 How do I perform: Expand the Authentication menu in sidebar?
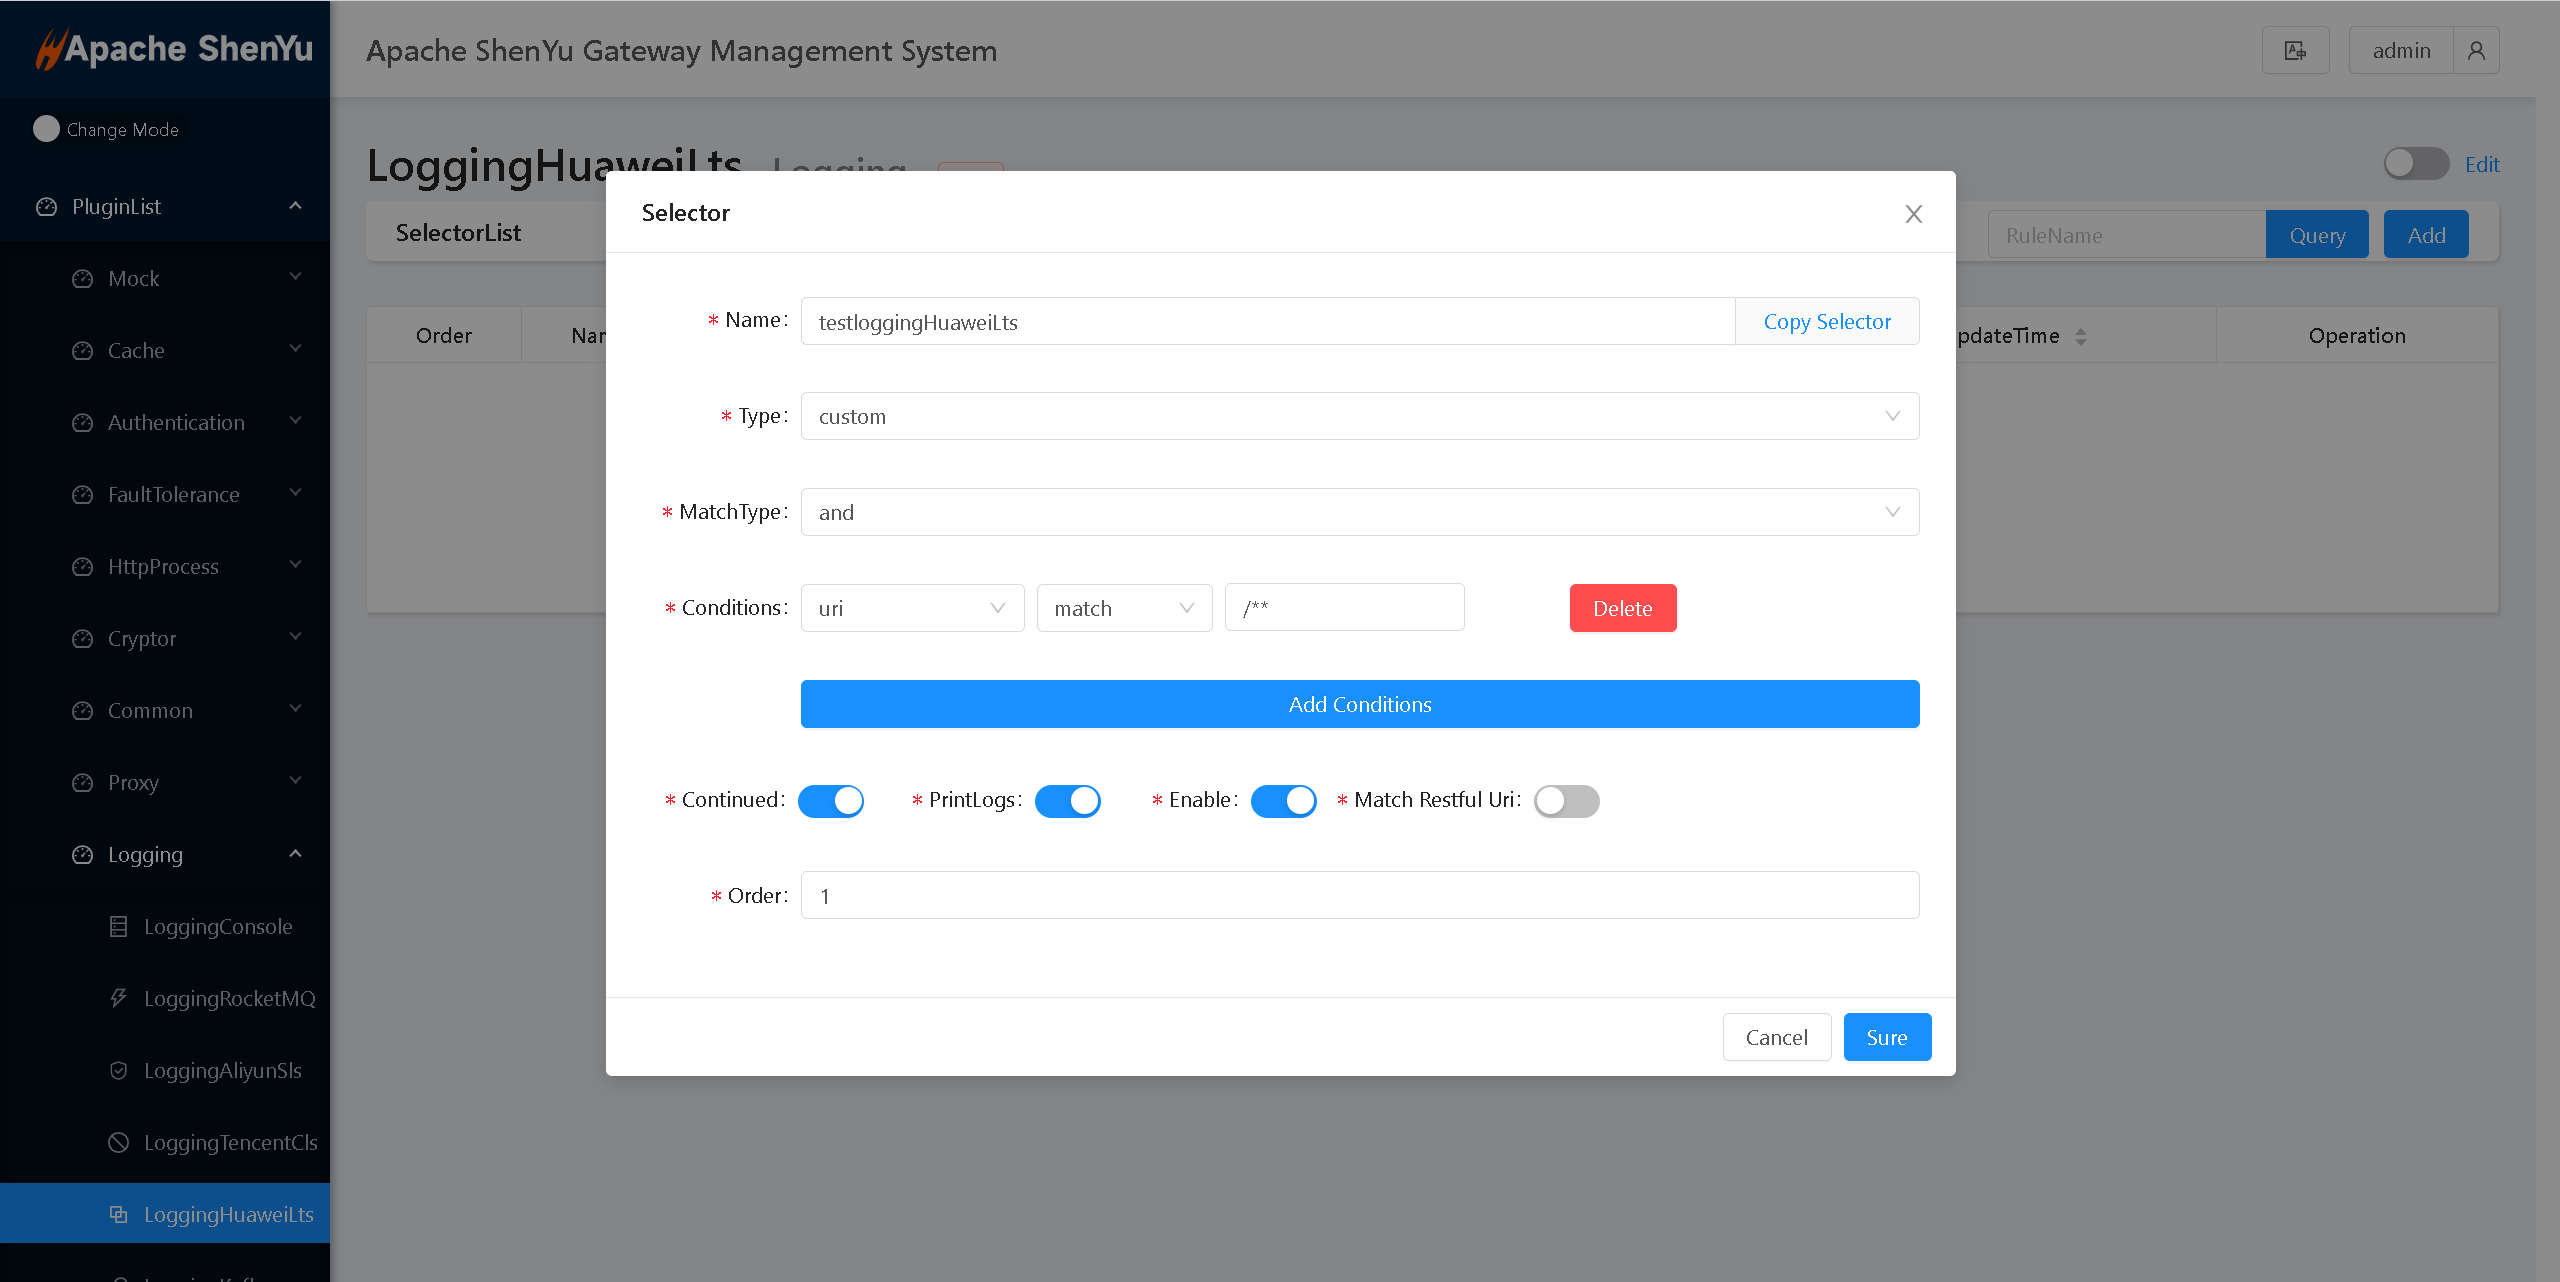click(176, 423)
